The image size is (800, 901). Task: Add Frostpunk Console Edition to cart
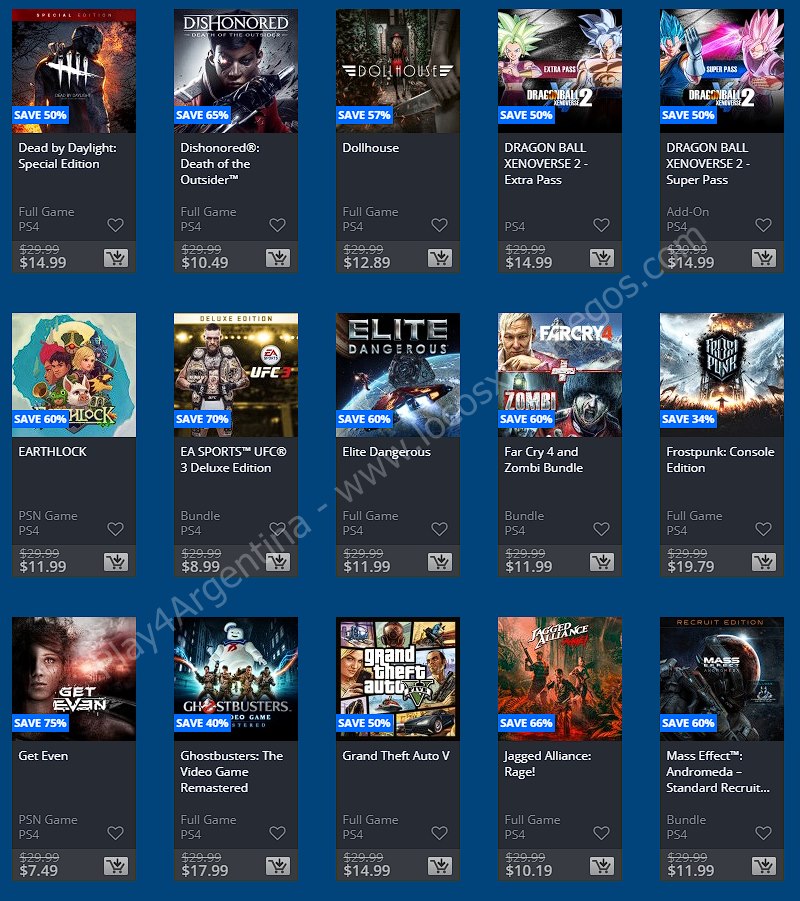click(x=764, y=562)
